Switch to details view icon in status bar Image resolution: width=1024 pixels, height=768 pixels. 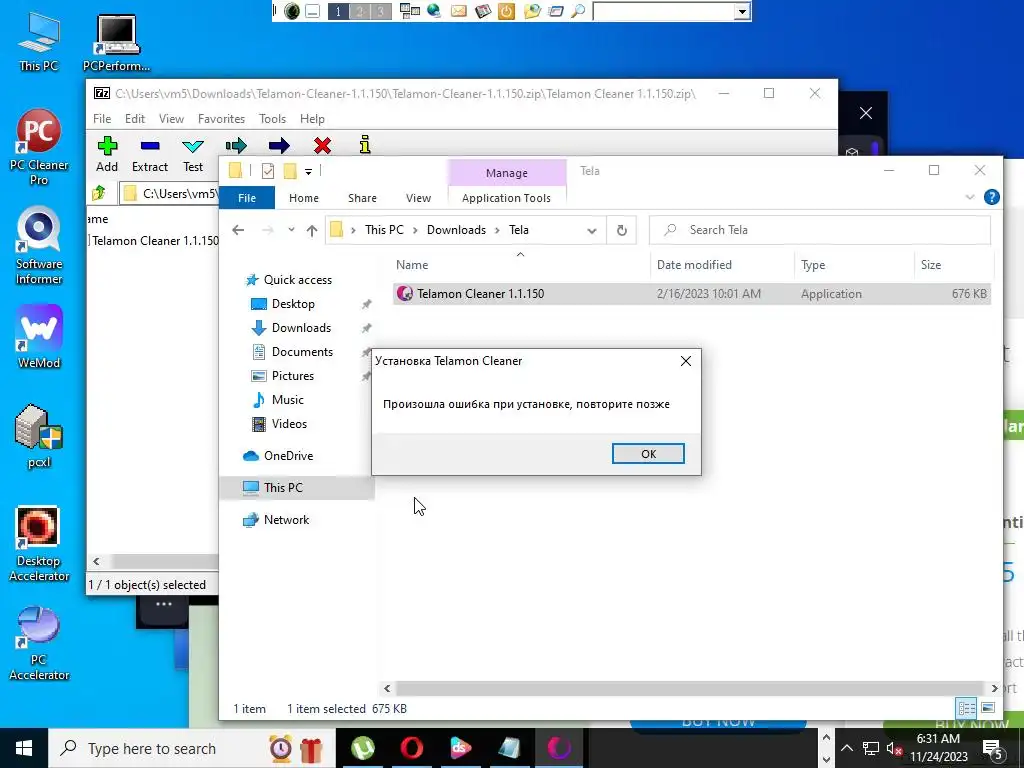click(x=967, y=708)
